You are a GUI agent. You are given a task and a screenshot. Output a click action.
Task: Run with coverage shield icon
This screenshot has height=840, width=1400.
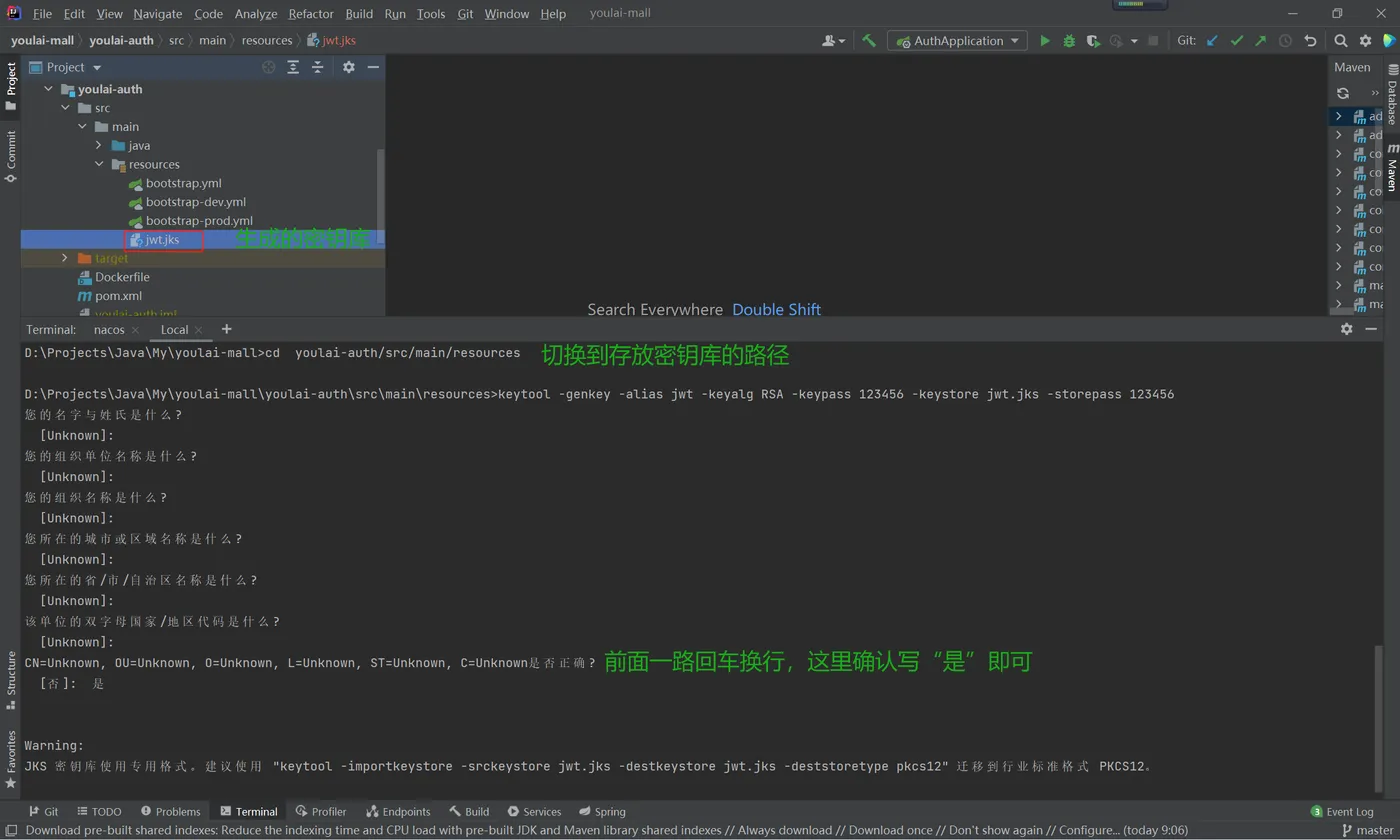1093,41
